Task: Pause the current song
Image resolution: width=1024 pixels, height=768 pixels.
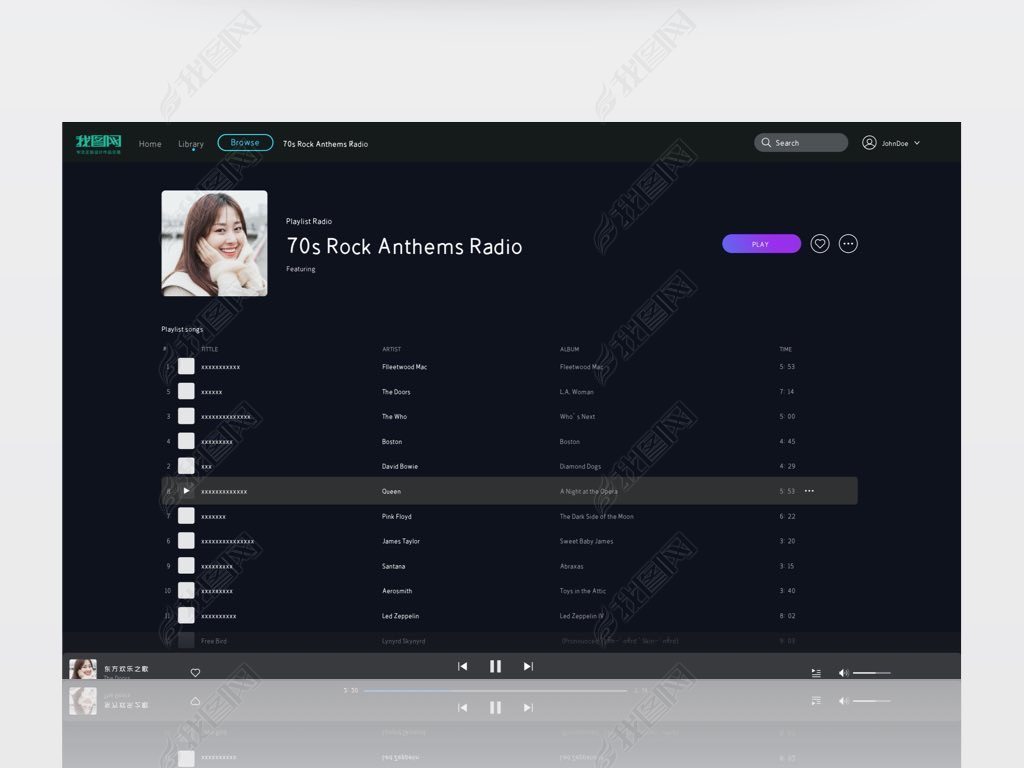Action: click(x=495, y=667)
